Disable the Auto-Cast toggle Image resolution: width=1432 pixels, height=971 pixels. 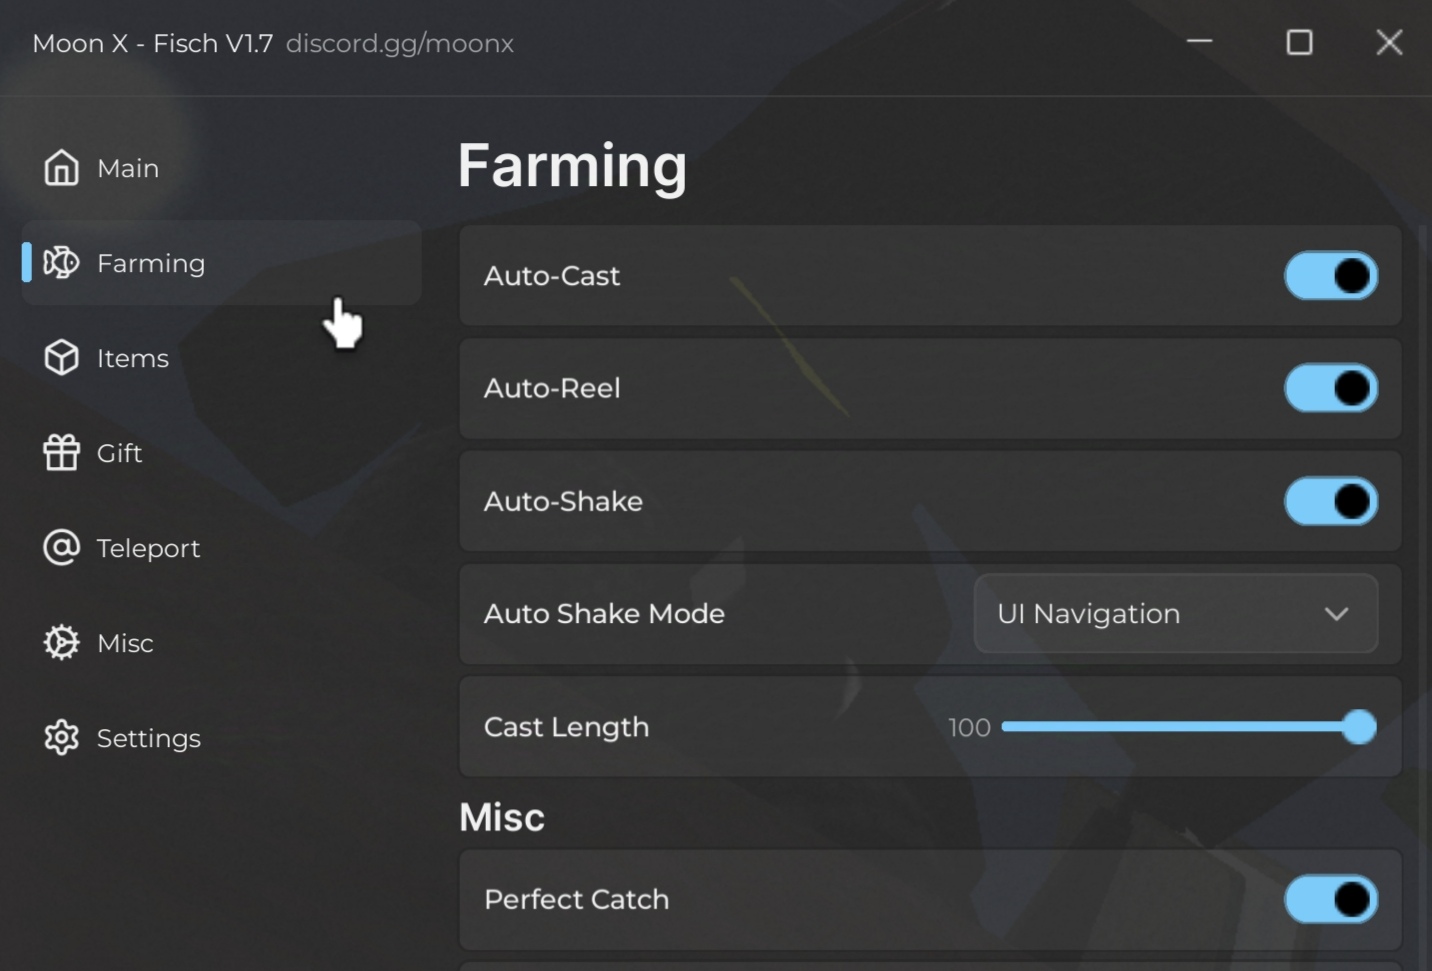[x=1331, y=276]
